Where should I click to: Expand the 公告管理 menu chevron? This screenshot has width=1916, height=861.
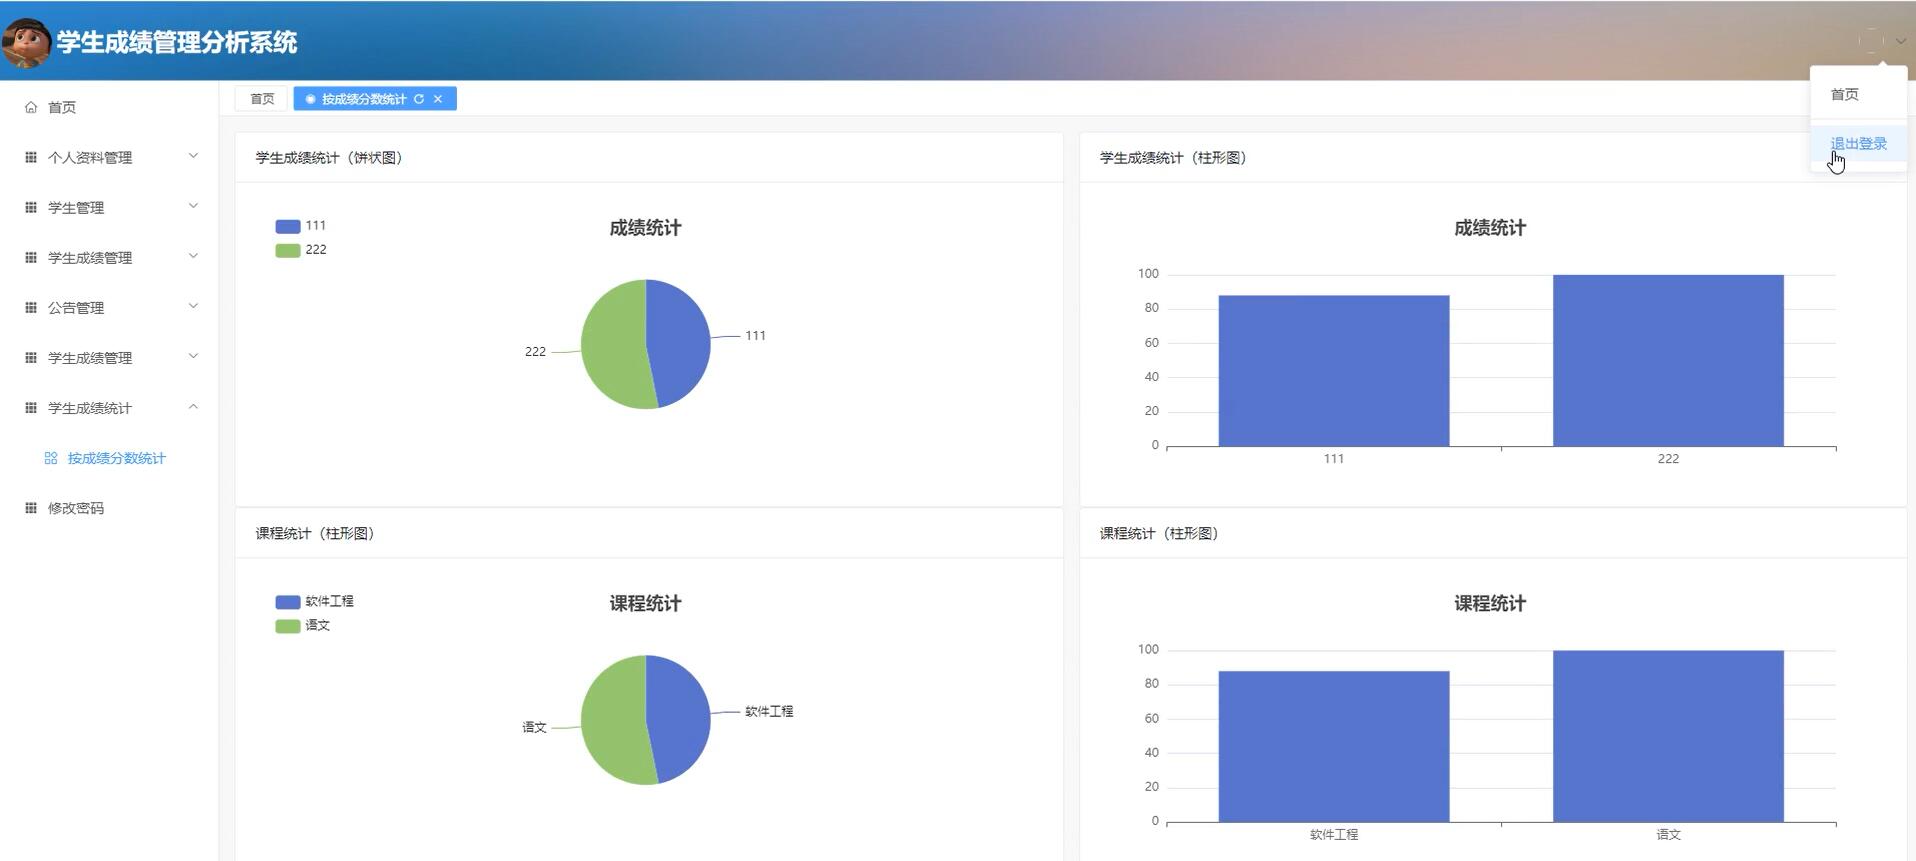(193, 306)
